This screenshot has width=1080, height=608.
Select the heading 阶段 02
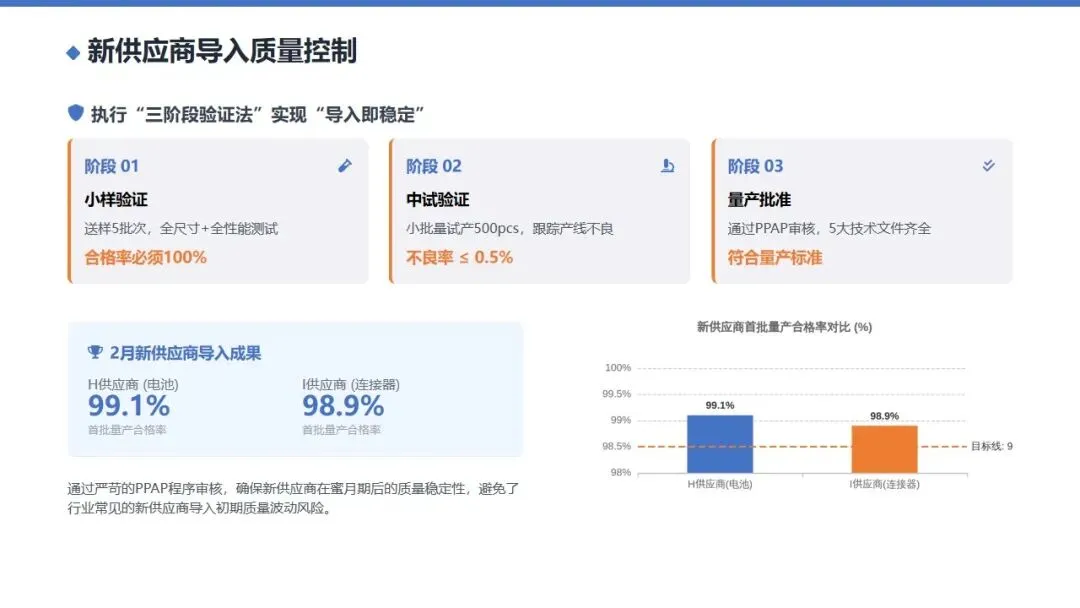(434, 166)
